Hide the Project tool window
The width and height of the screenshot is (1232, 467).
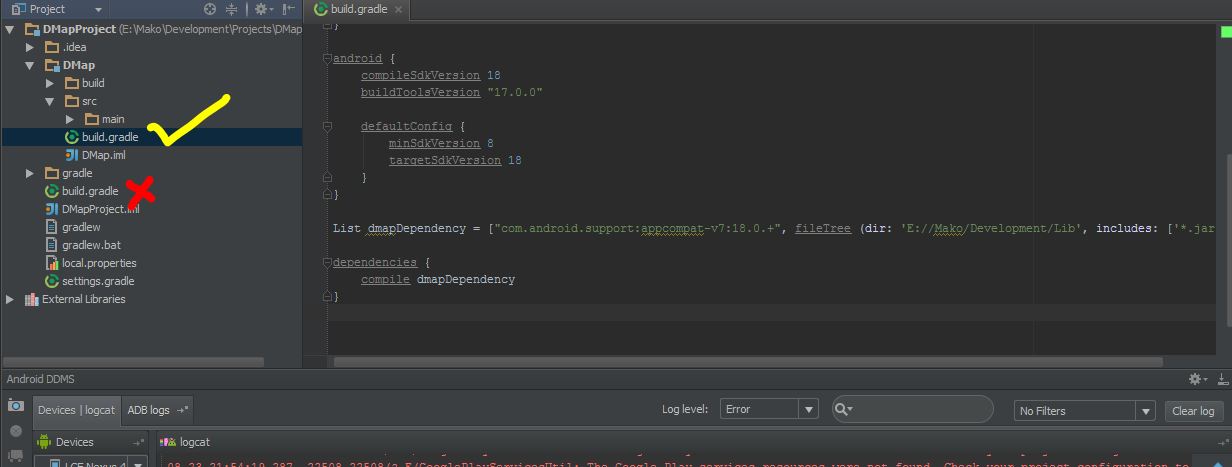tap(288, 9)
